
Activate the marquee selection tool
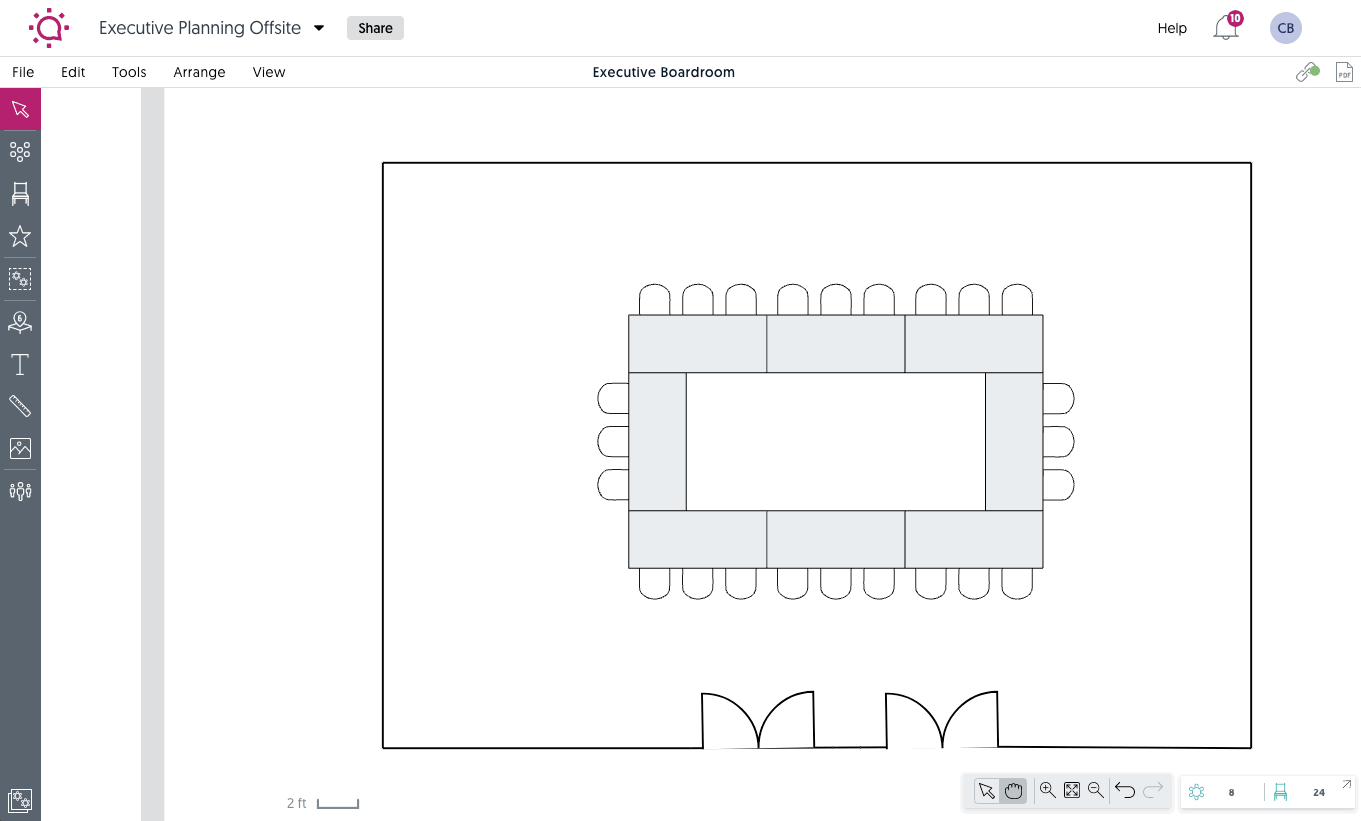coord(20,279)
